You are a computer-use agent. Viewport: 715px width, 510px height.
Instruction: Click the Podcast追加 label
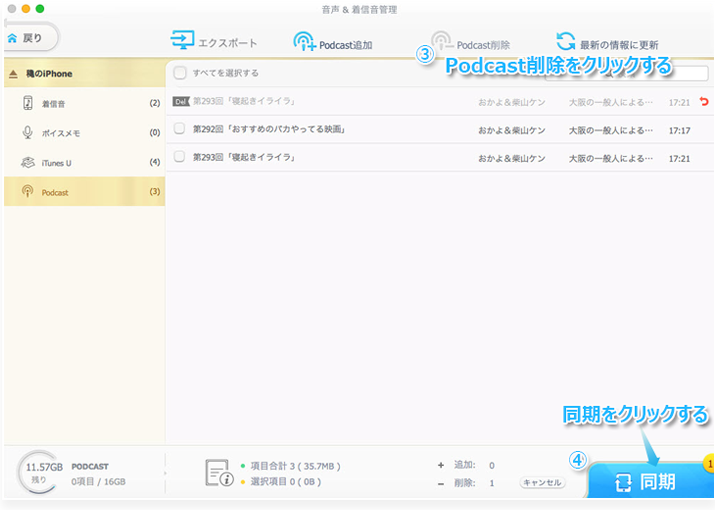click(346, 45)
